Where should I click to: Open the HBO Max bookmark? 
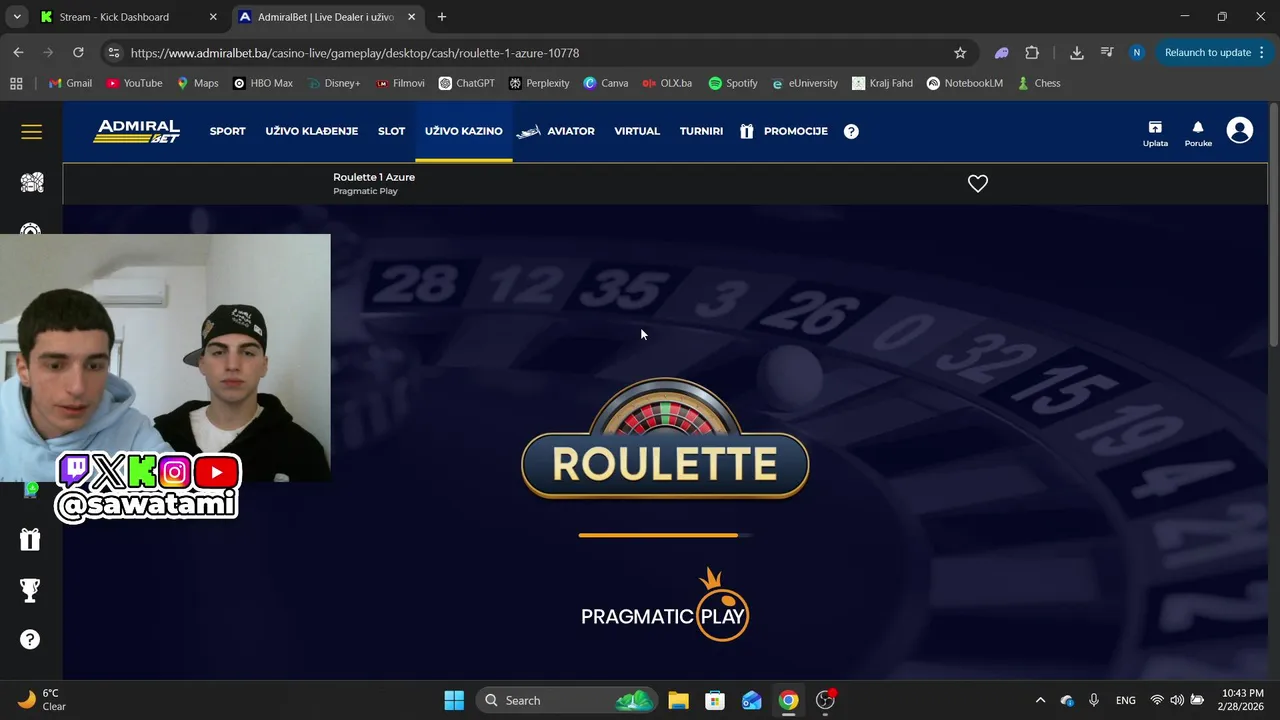[262, 83]
